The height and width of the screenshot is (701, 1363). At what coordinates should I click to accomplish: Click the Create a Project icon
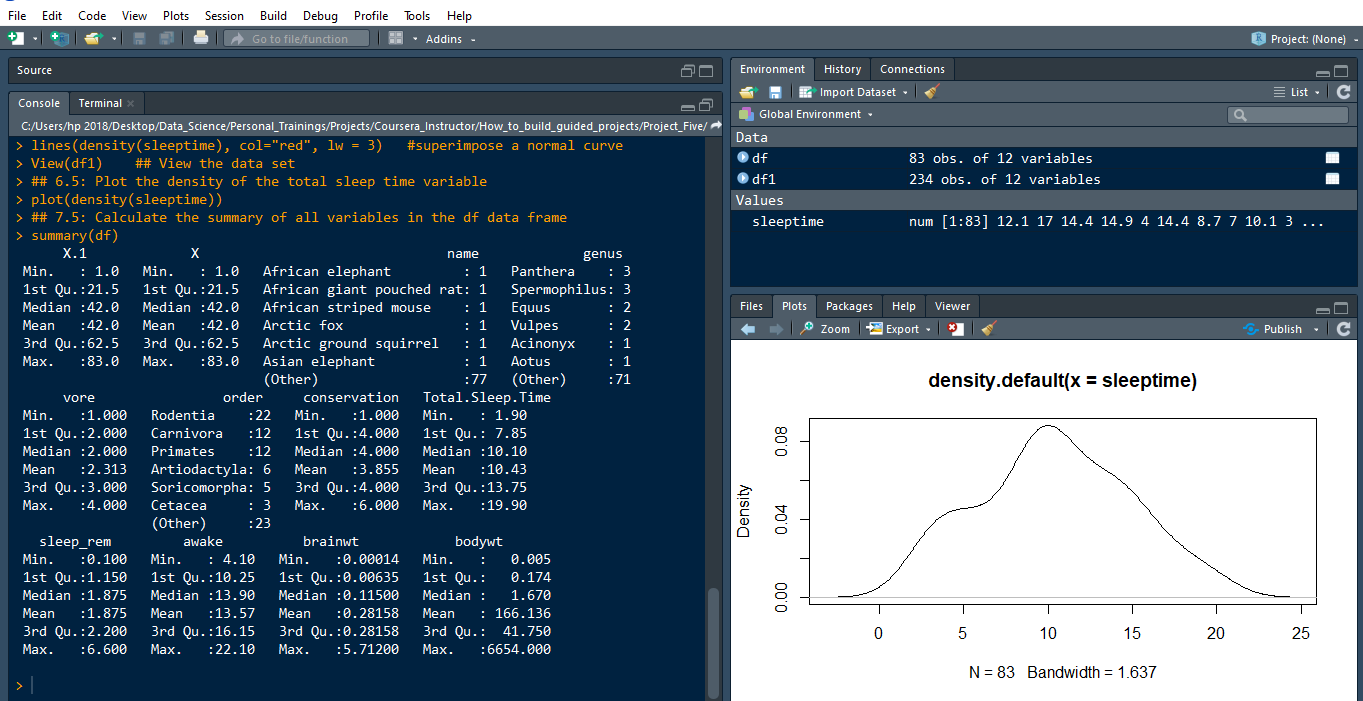tap(60, 38)
